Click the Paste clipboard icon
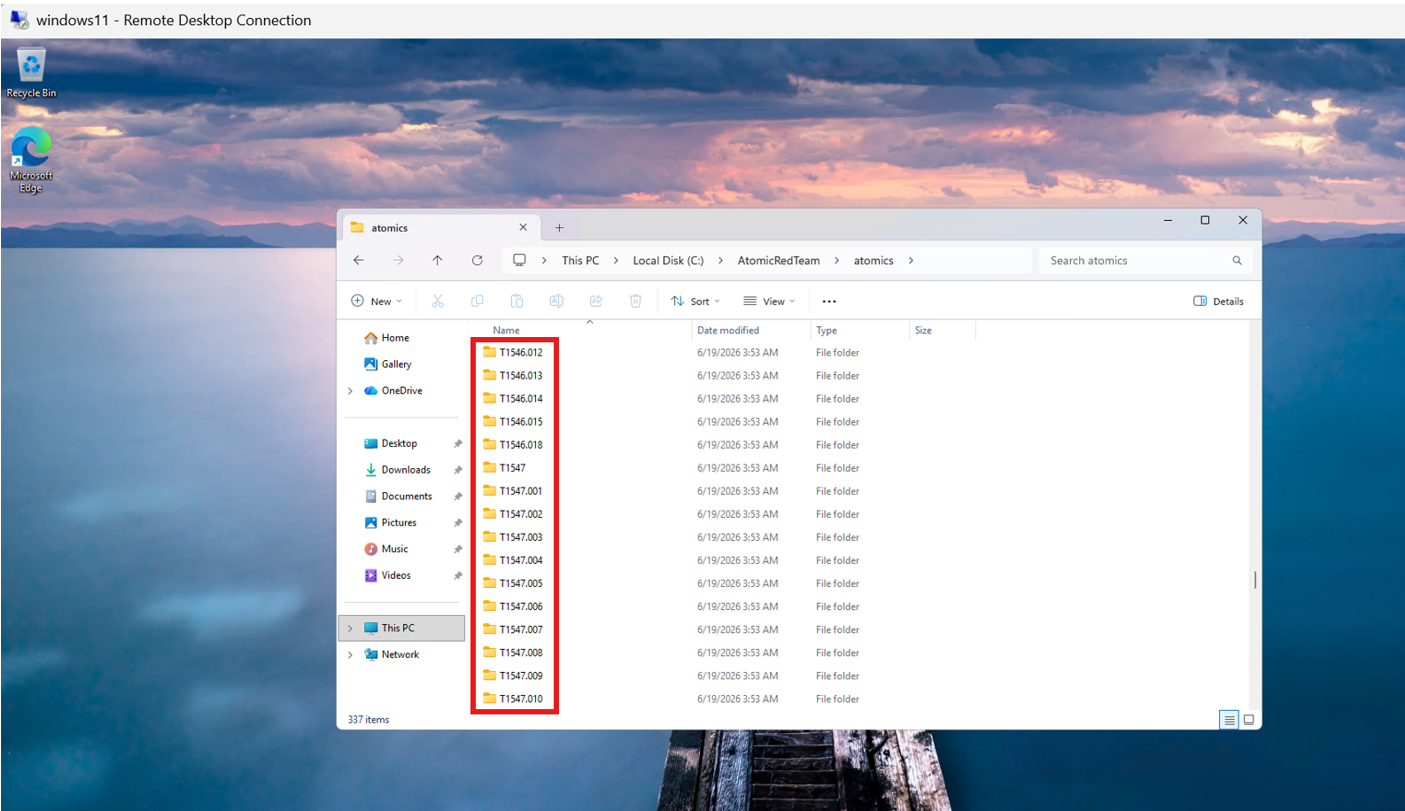Image resolution: width=1405 pixels, height=811 pixels. [517, 301]
